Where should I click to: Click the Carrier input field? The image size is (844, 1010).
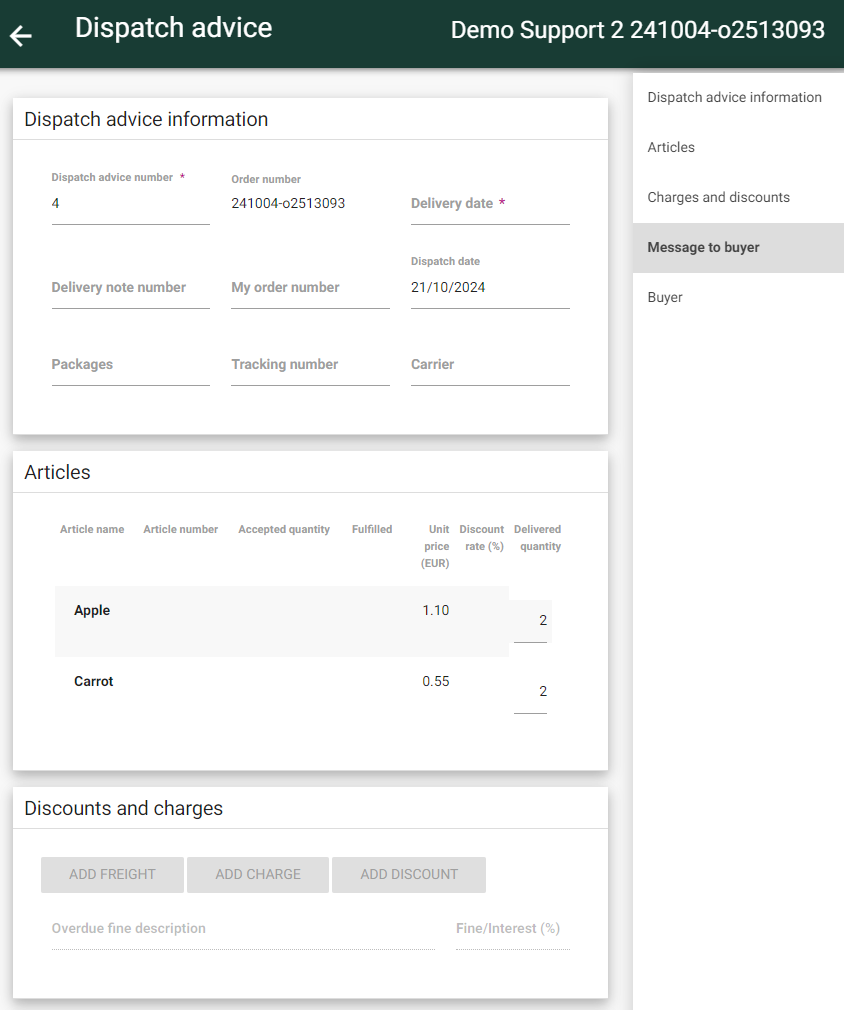(x=490, y=365)
